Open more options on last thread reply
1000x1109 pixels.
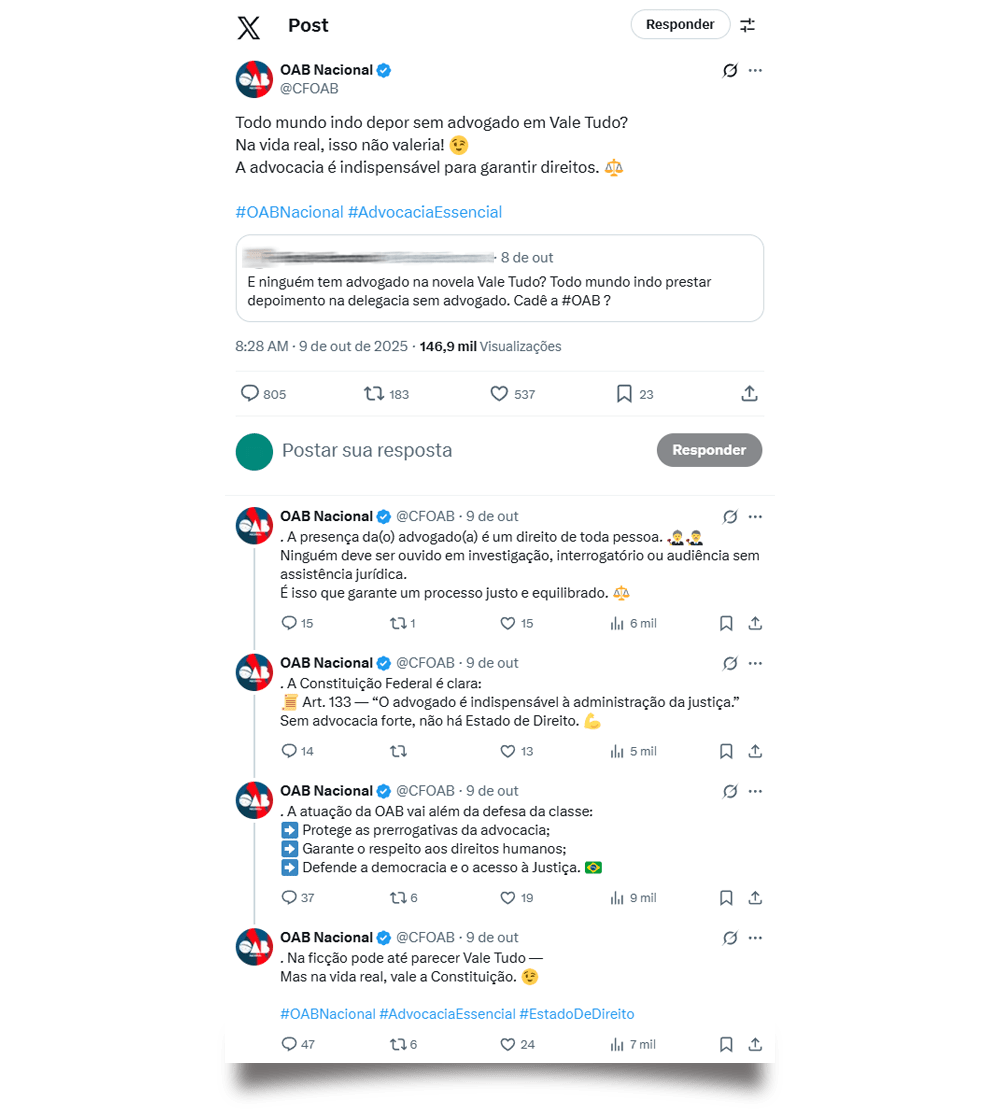(755, 938)
